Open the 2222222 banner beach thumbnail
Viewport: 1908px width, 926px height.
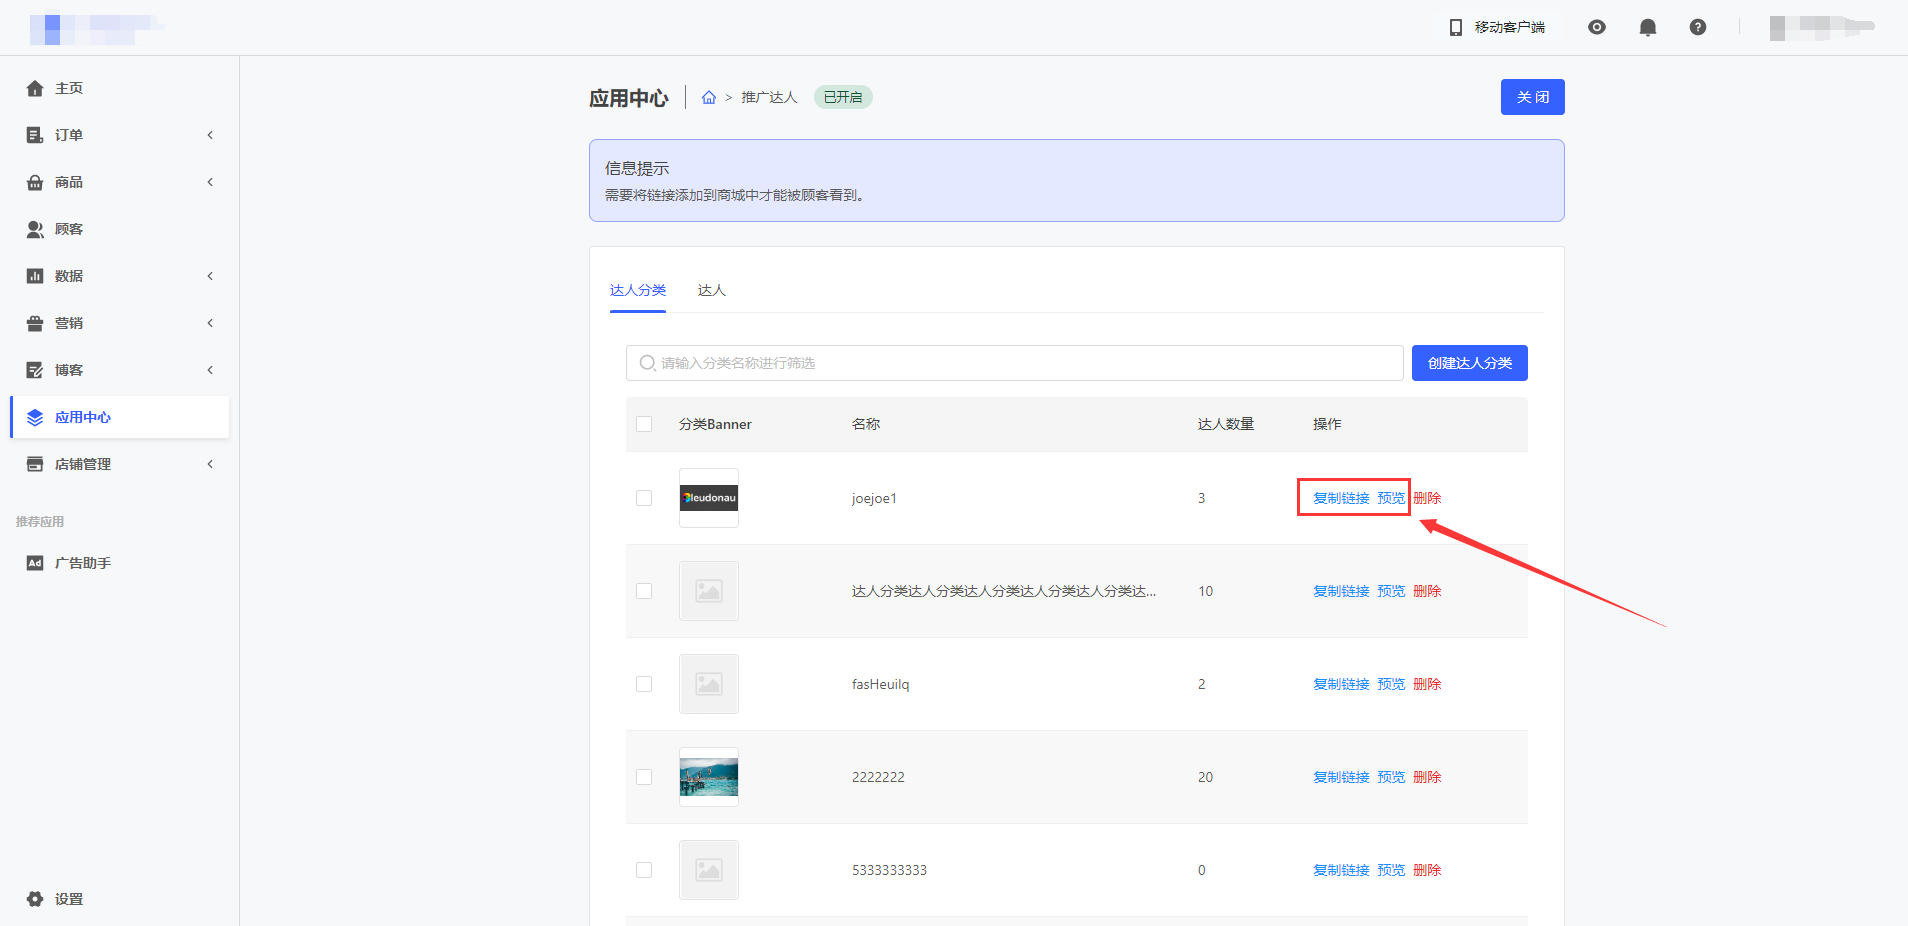click(x=709, y=777)
